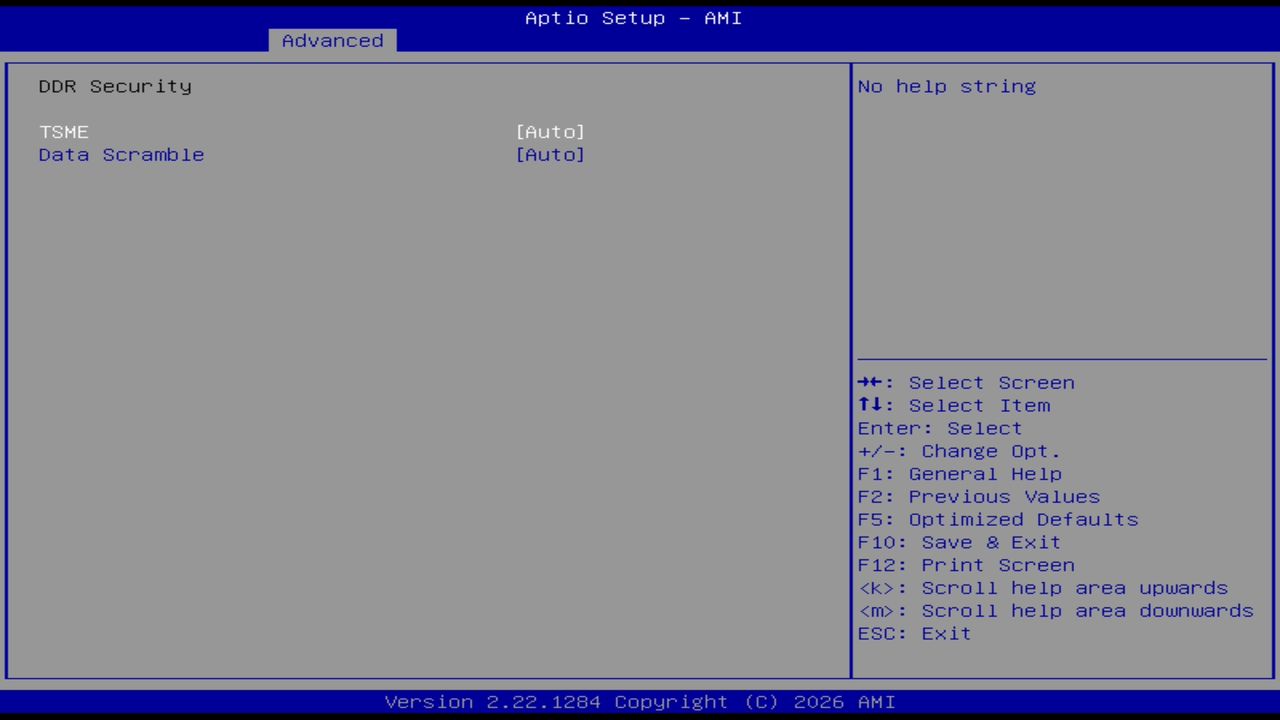Click the '+/-: Change Opt.' hint
Viewport: 1280px width, 720px height.
click(959, 452)
